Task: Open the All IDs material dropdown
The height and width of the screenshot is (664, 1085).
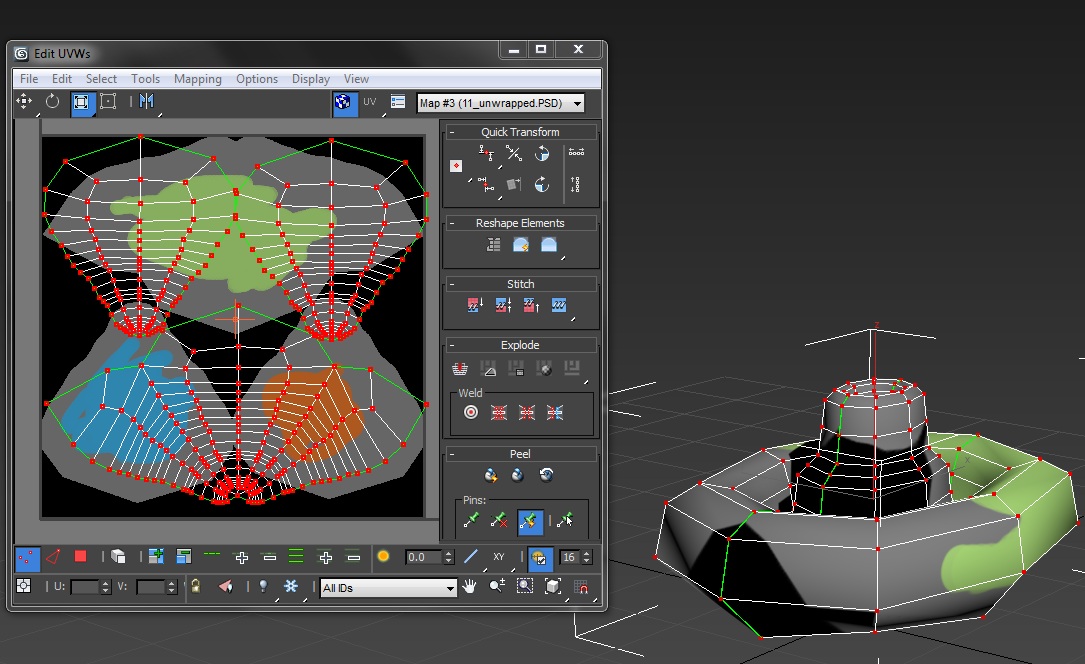Action: [388, 588]
